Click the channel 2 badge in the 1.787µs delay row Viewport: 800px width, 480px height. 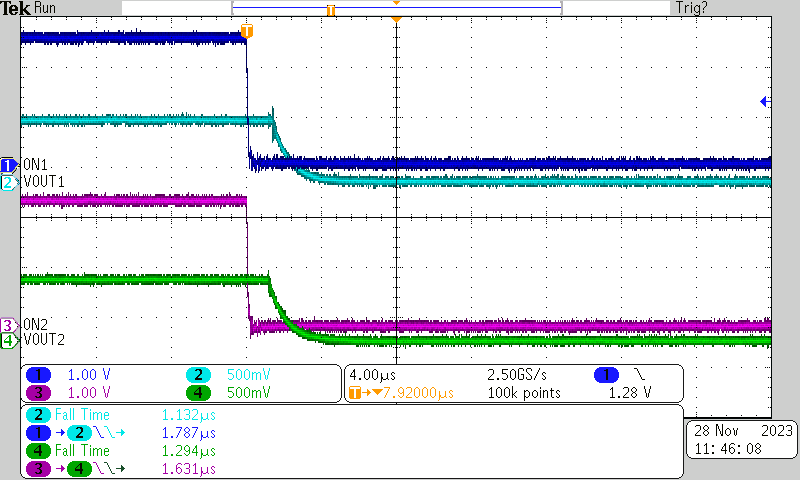(79, 433)
